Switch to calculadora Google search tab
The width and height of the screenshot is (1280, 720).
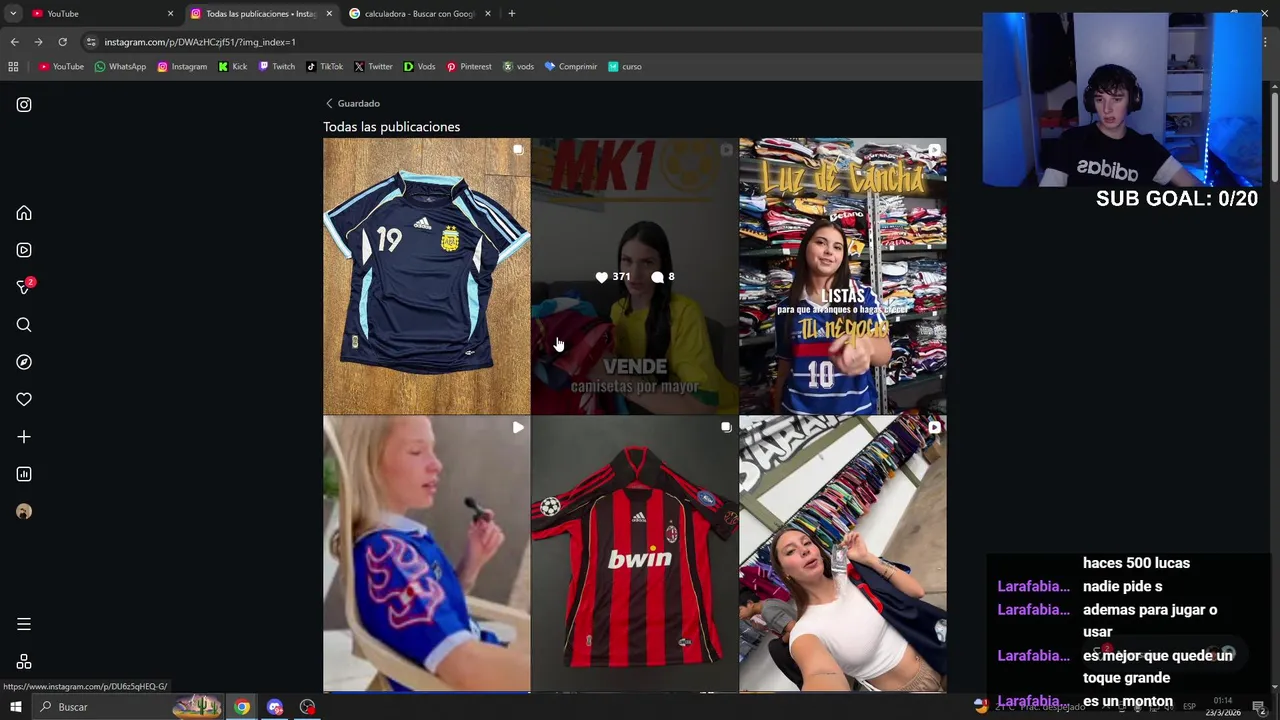point(420,13)
